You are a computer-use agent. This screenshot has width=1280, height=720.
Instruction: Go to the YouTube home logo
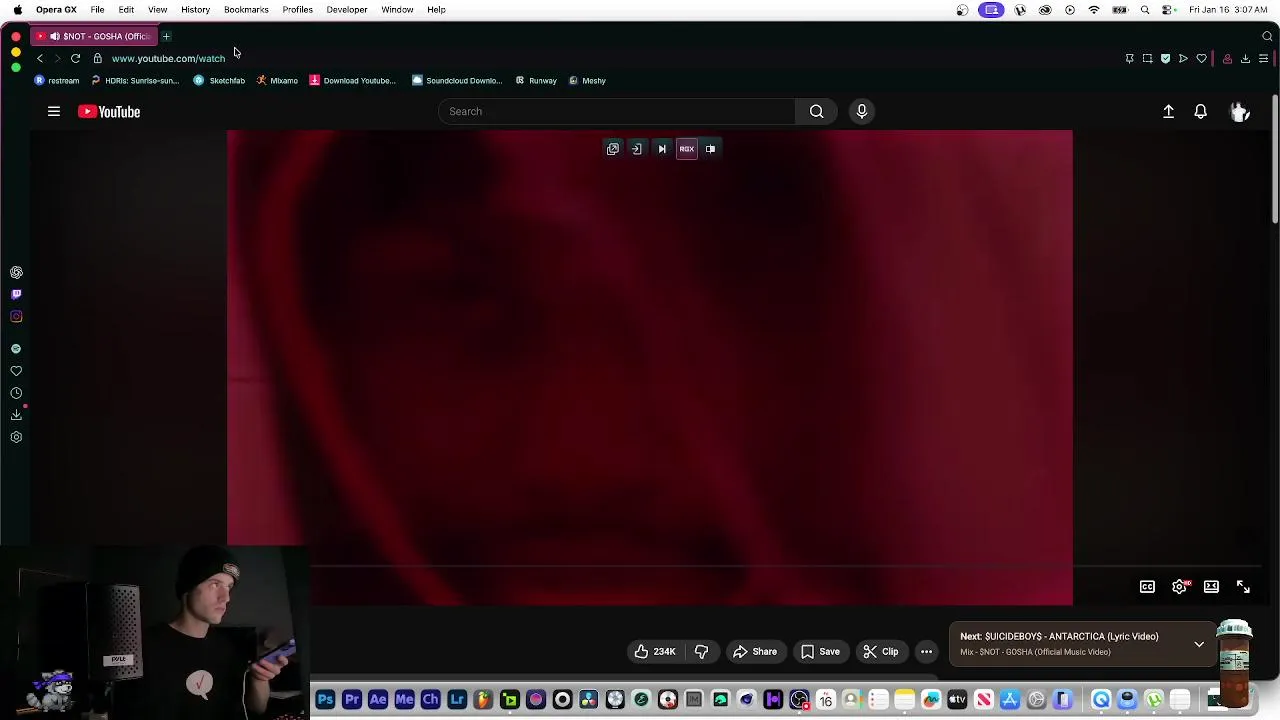pos(109,112)
